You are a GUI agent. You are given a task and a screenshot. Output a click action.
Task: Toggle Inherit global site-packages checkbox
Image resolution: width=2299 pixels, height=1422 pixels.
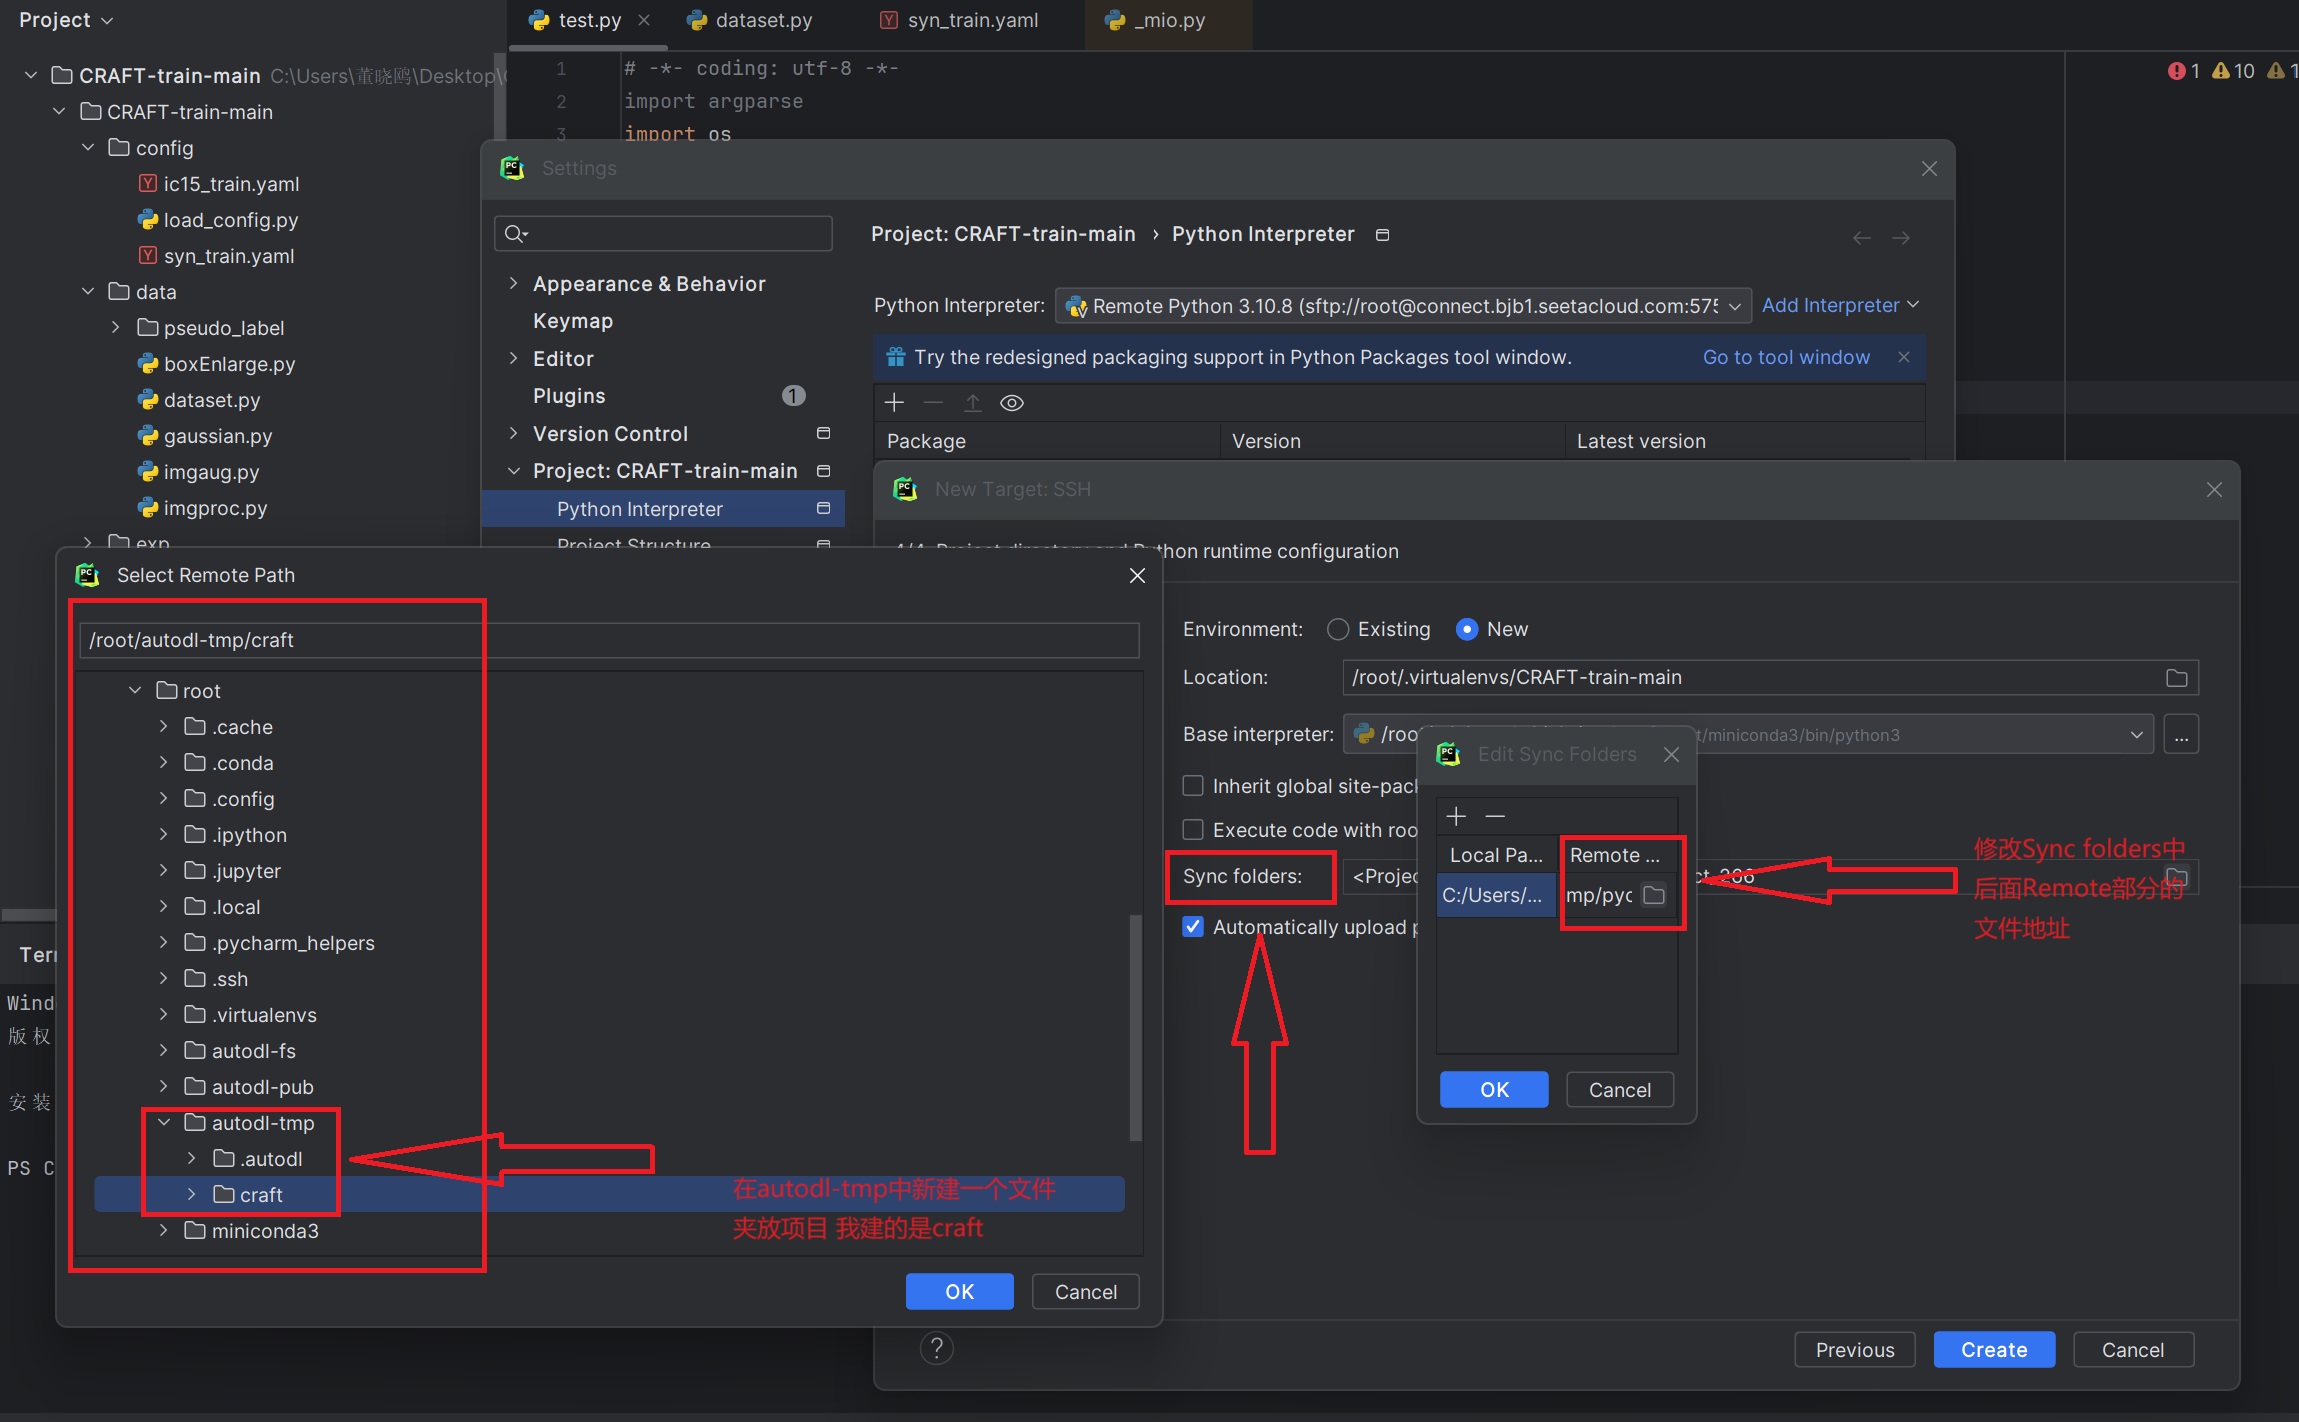click(x=1193, y=786)
